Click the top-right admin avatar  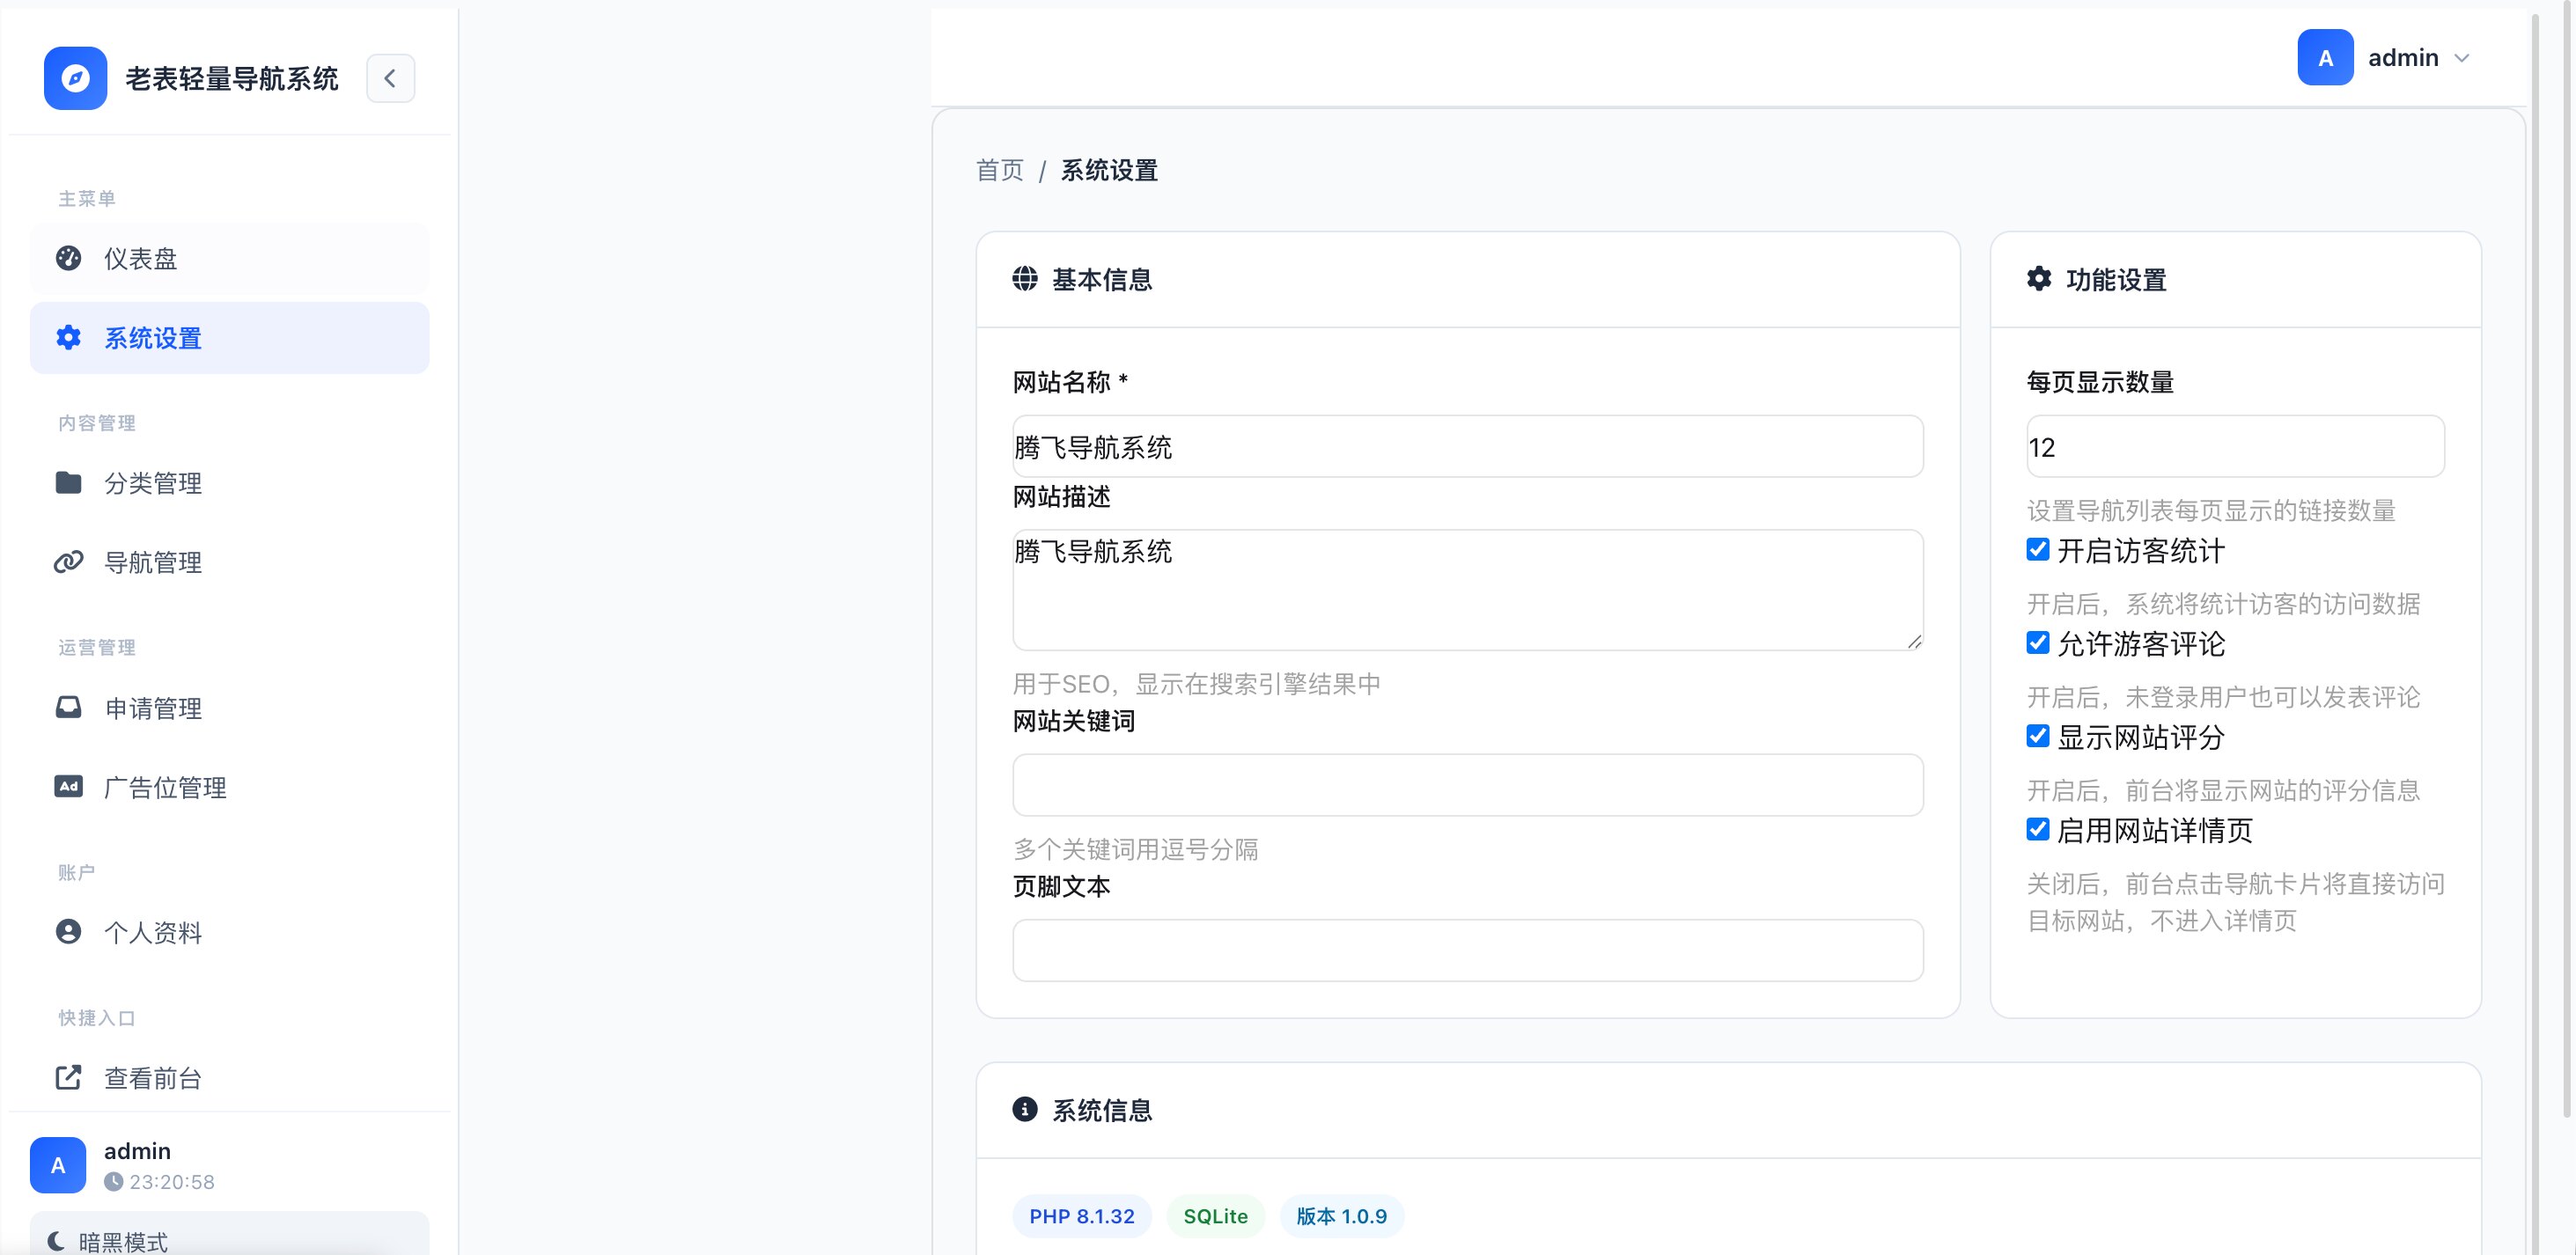click(2325, 57)
